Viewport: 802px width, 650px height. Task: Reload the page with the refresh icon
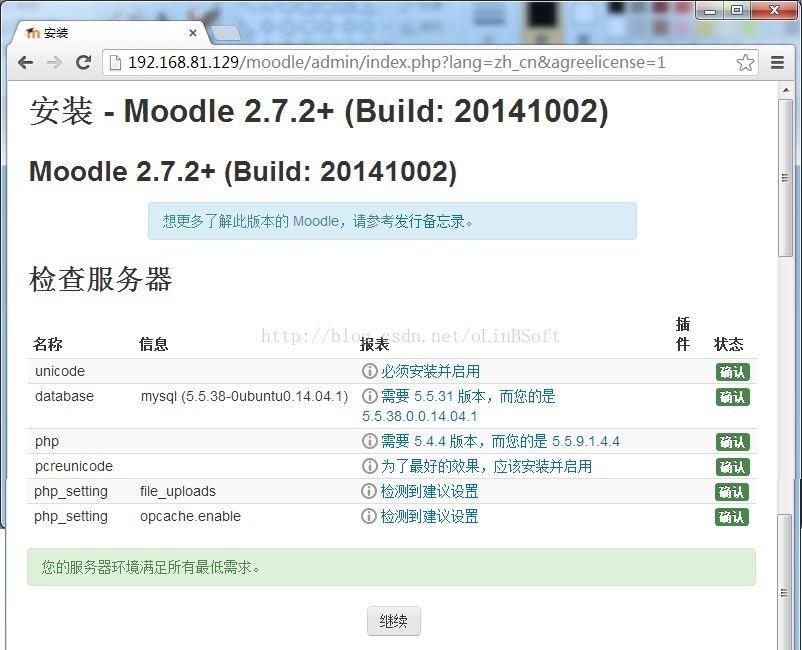(x=83, y=62)
